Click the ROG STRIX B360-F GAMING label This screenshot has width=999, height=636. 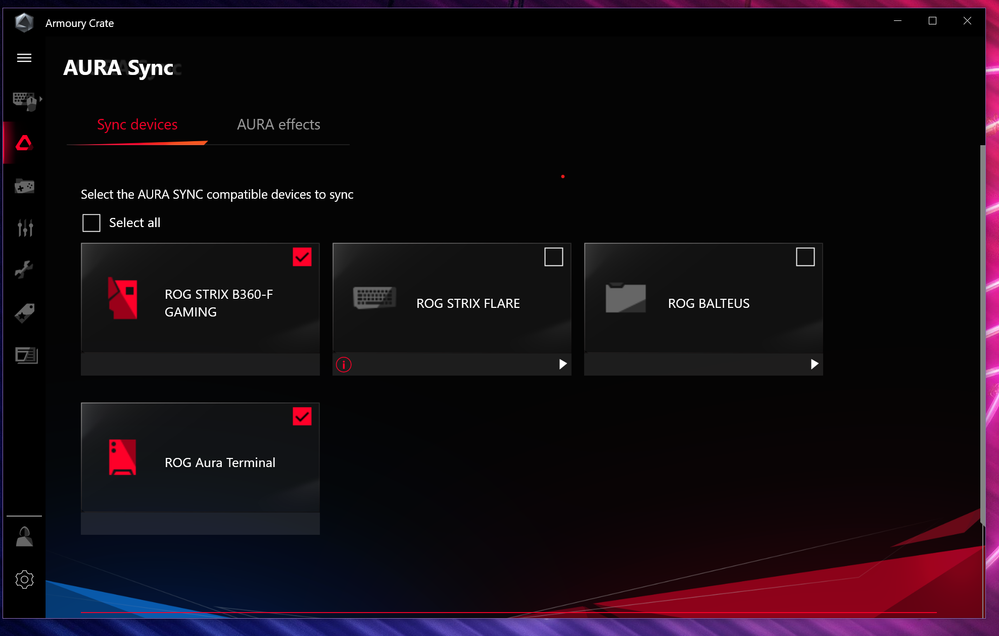219,303
